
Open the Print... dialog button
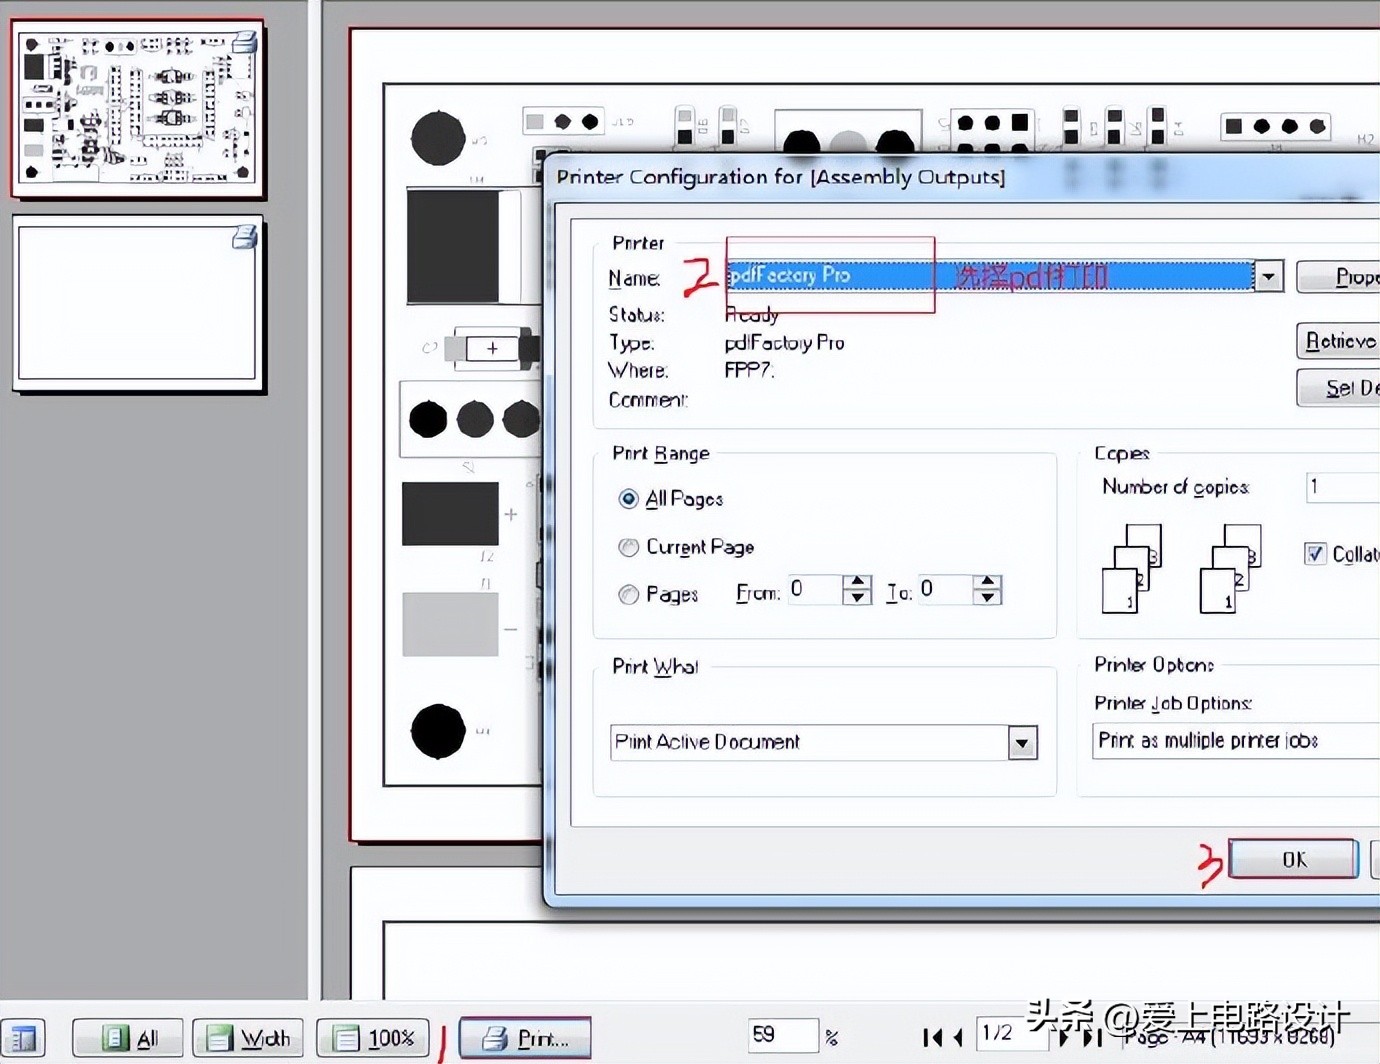524,1037
